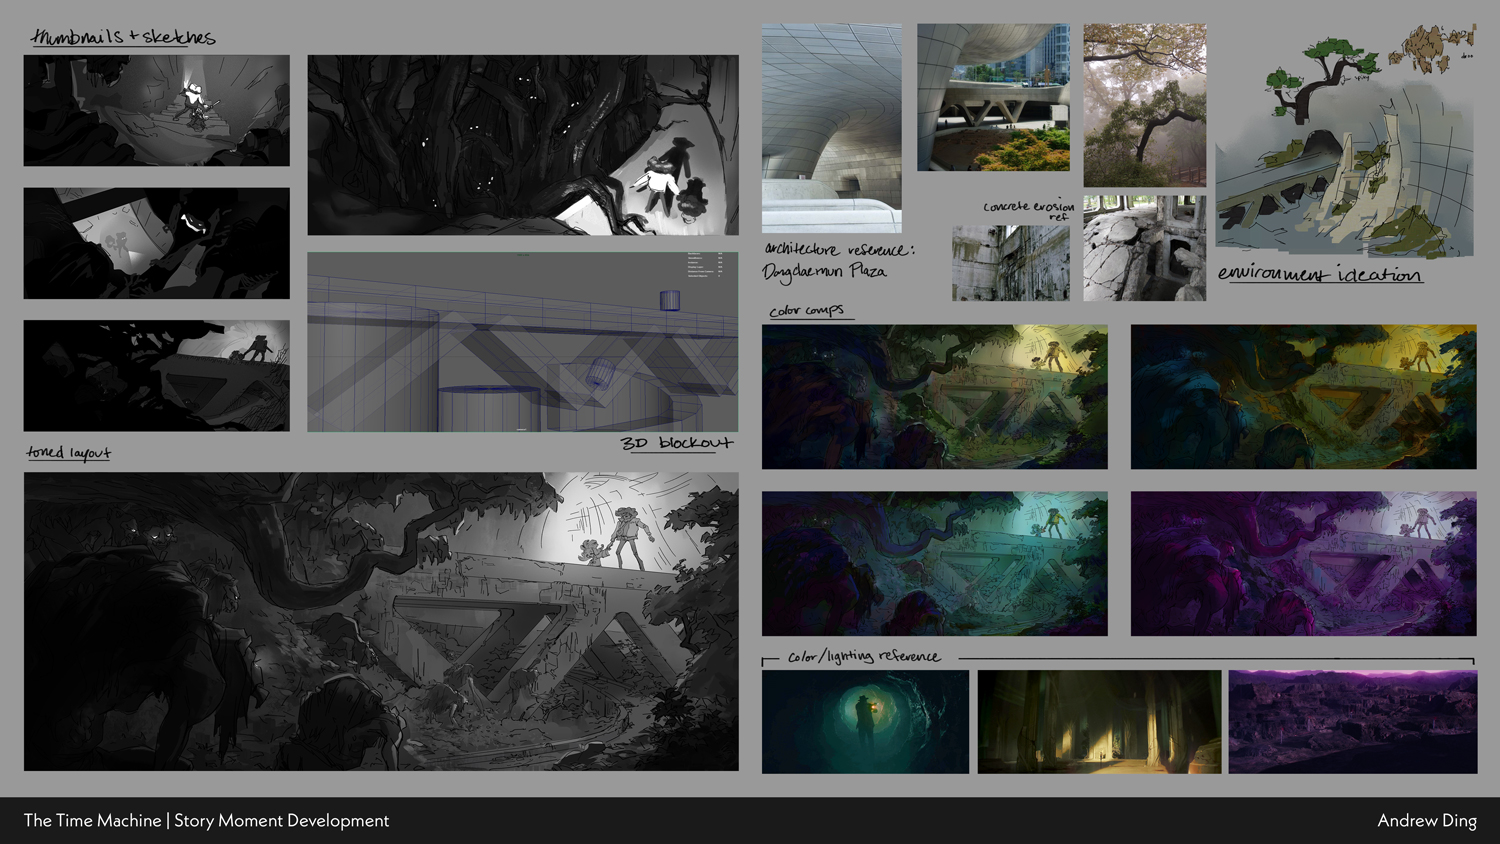Choose the purple color comp
The width and height of the screenshot is (1500, 844).
[1303, 563]
